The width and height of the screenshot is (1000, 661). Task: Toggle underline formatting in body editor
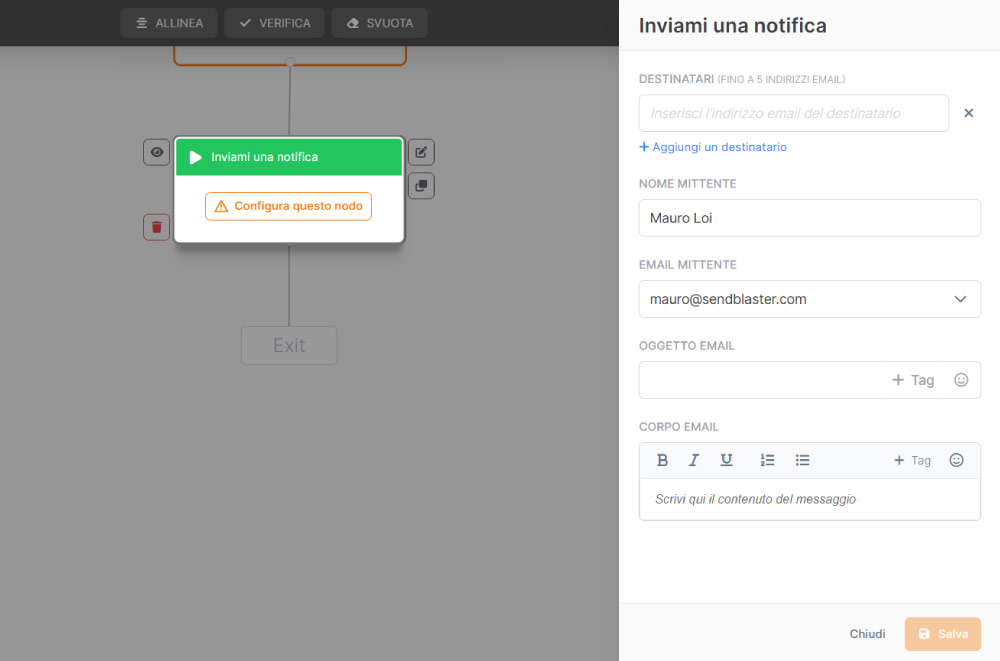[726, 461]
